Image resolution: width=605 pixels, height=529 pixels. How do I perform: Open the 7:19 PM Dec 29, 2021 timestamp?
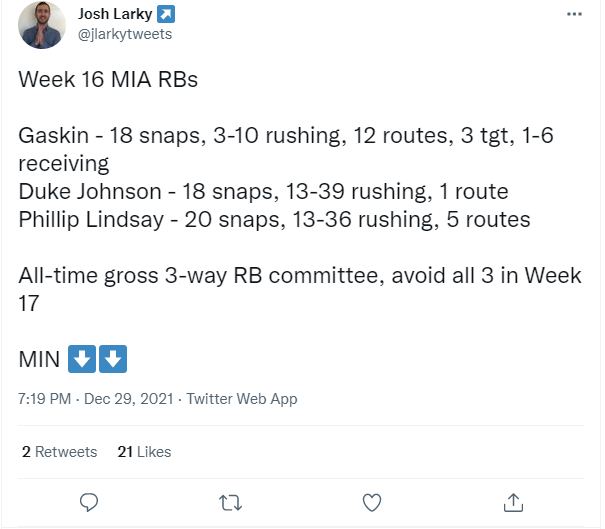pos(96,399)
